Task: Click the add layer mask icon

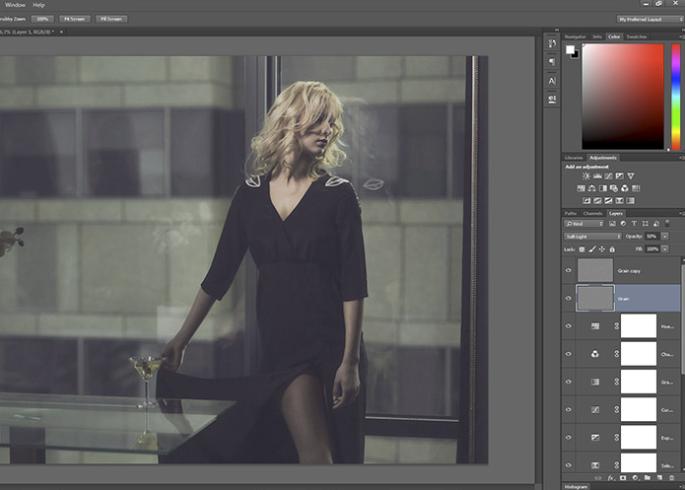Action: point(621,477)
